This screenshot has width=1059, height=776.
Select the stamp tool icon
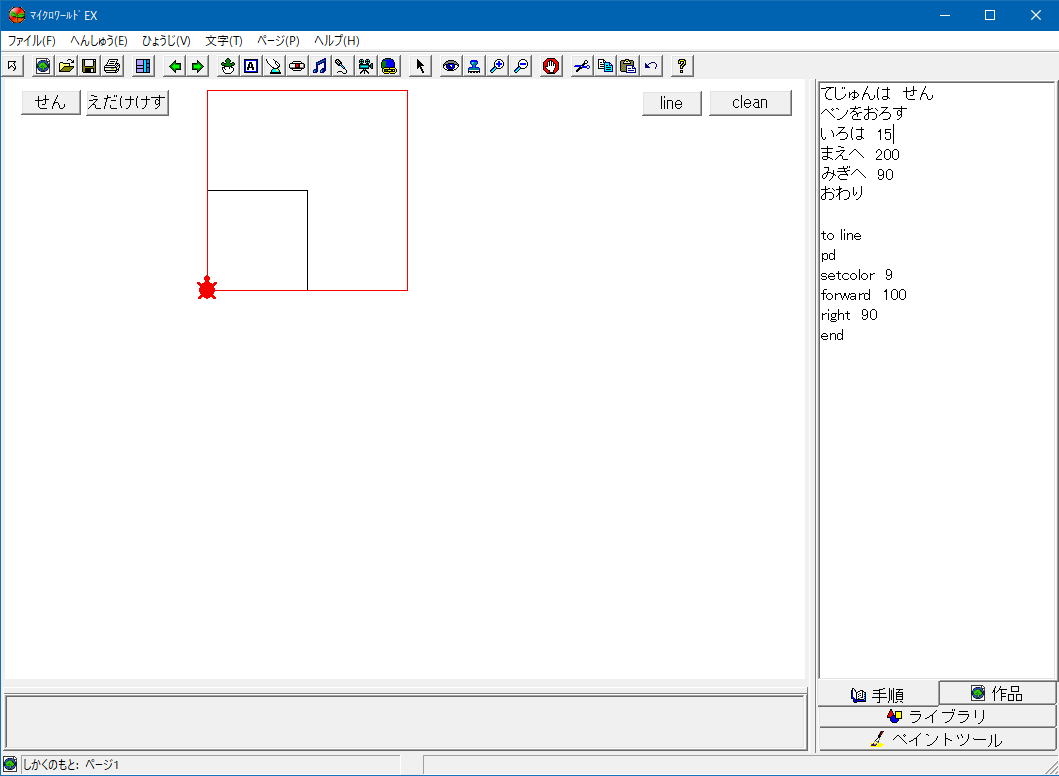click(473, 66)
